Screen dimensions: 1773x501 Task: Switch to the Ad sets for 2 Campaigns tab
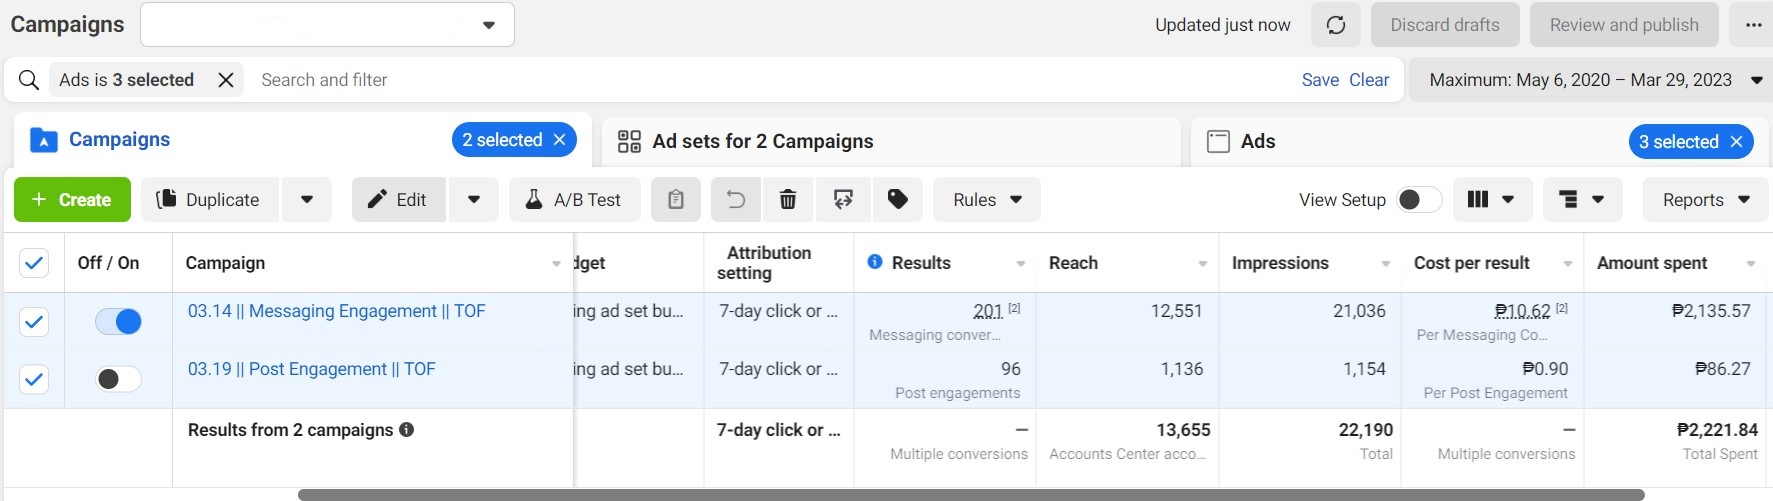pos(762,142)
